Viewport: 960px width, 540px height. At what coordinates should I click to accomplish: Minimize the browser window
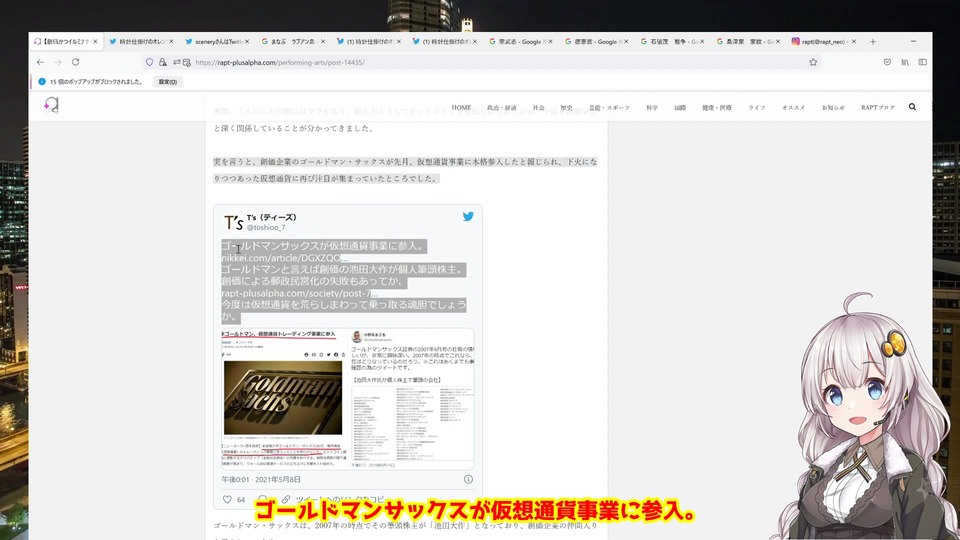tap(913, 42)
